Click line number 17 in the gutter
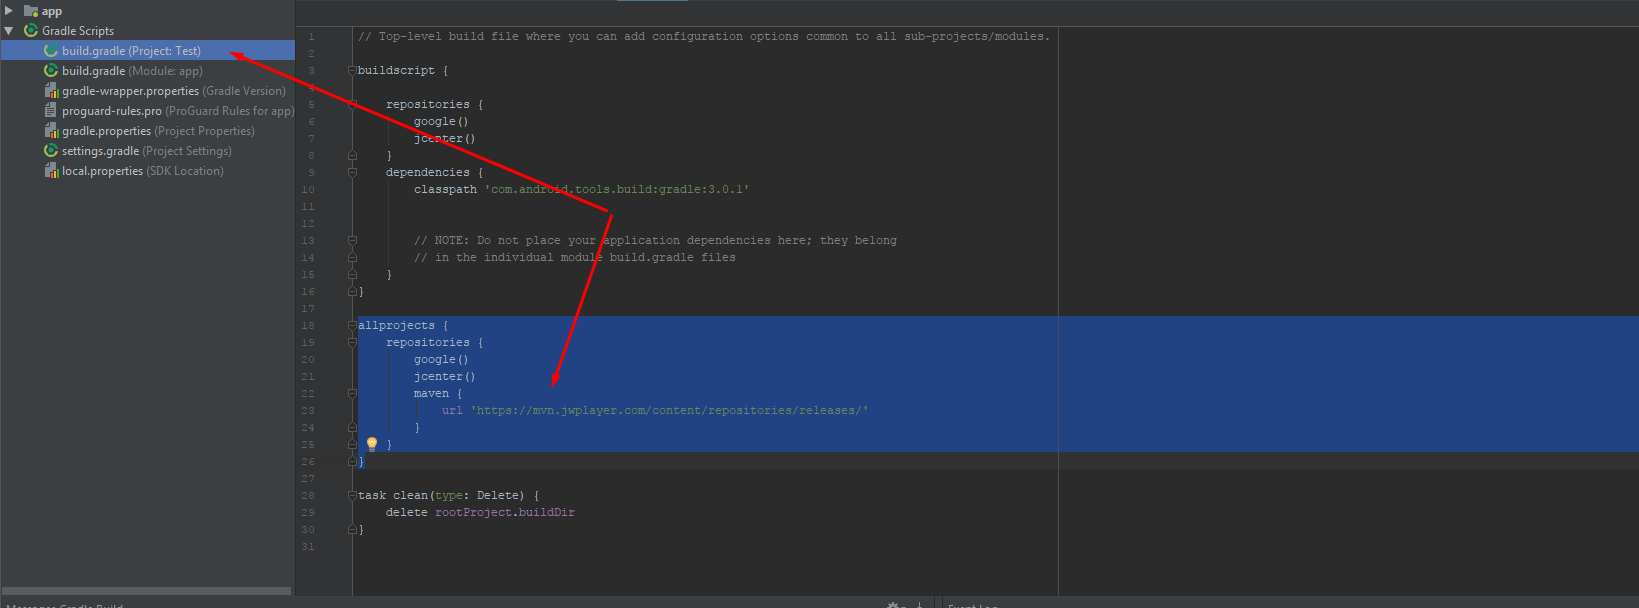 point(308,308)
